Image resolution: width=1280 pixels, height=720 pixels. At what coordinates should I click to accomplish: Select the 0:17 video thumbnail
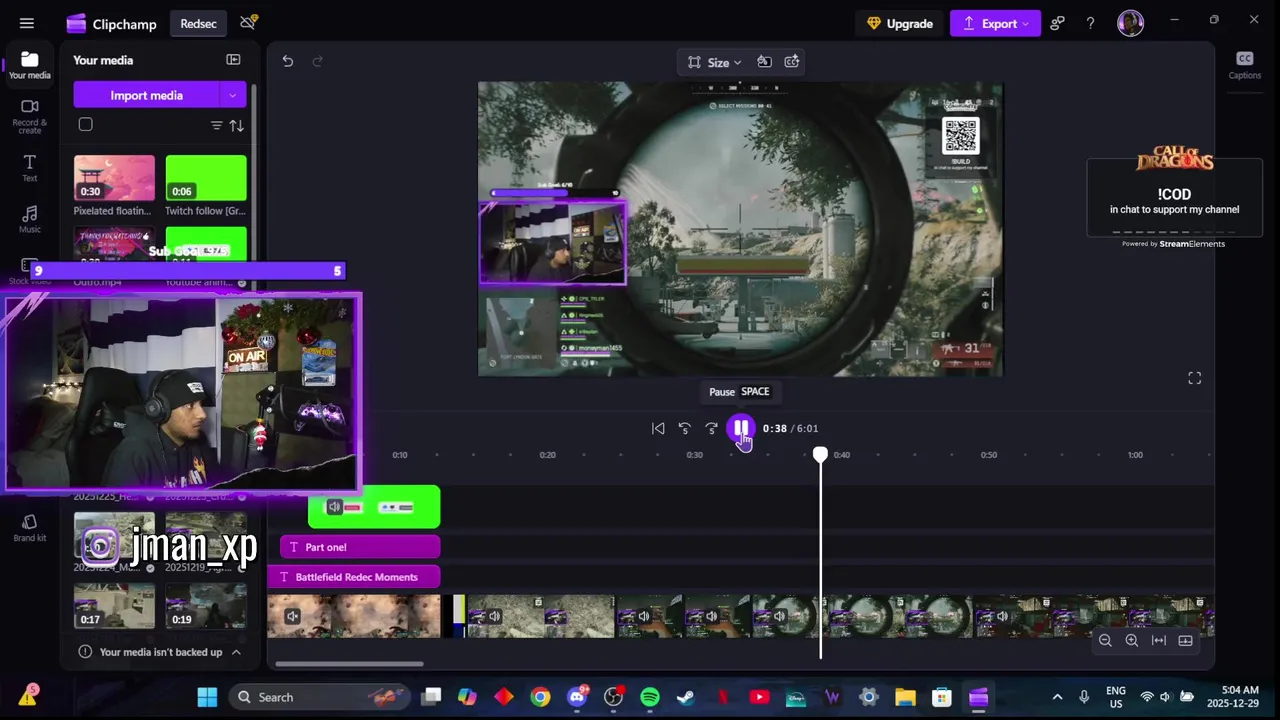[x=114, y=605]
